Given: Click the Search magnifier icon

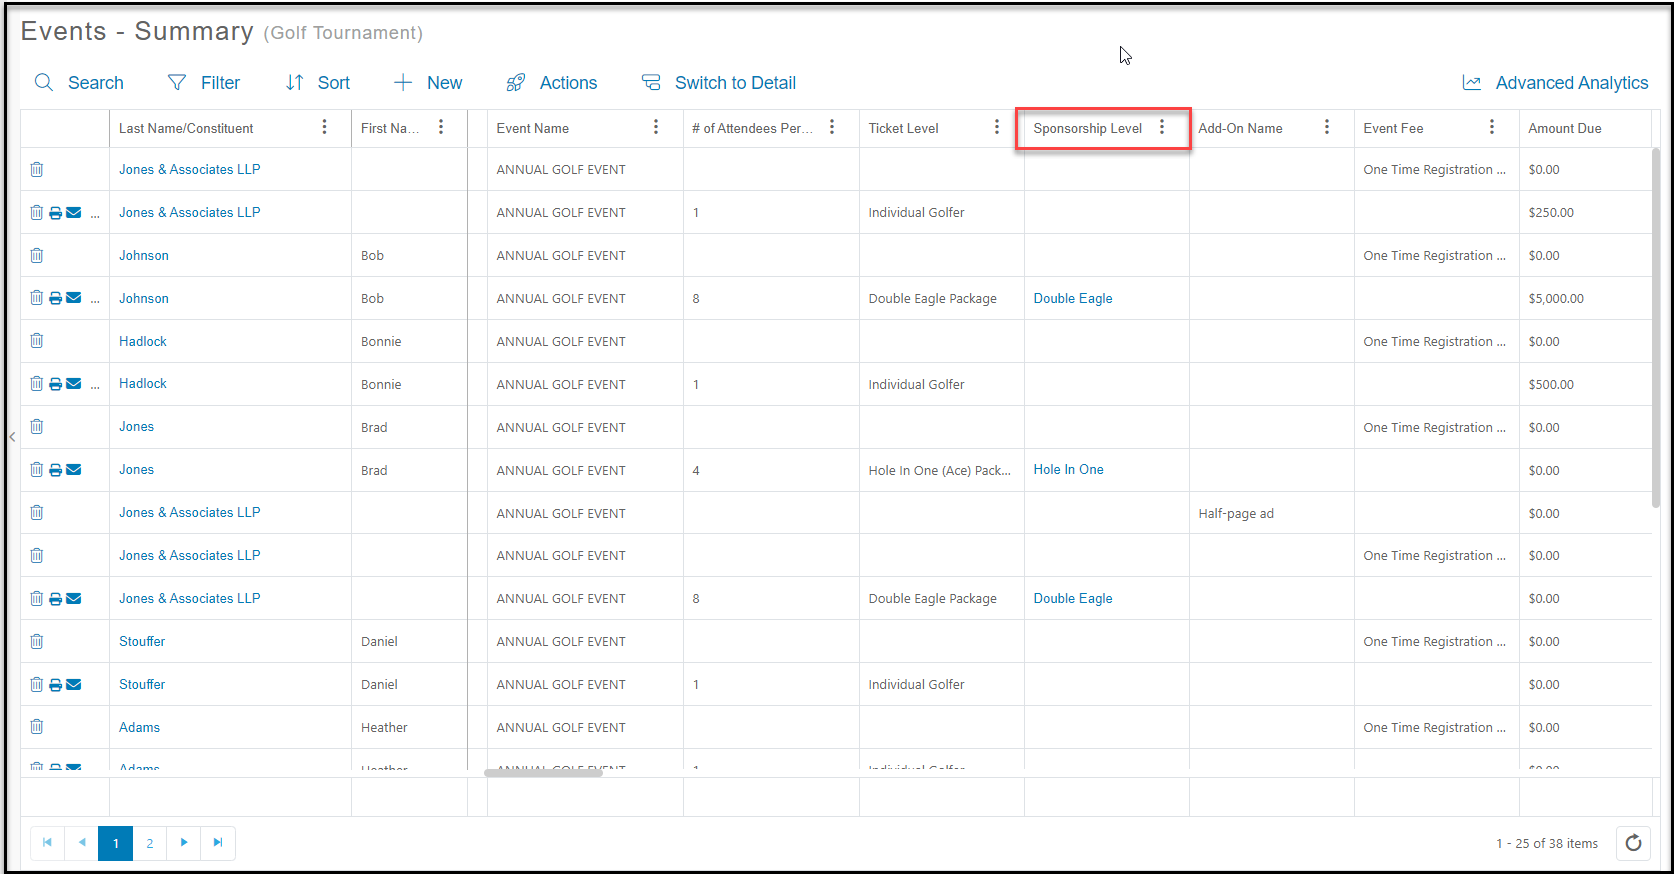Looking at the screenshot, I should point(44,82).
